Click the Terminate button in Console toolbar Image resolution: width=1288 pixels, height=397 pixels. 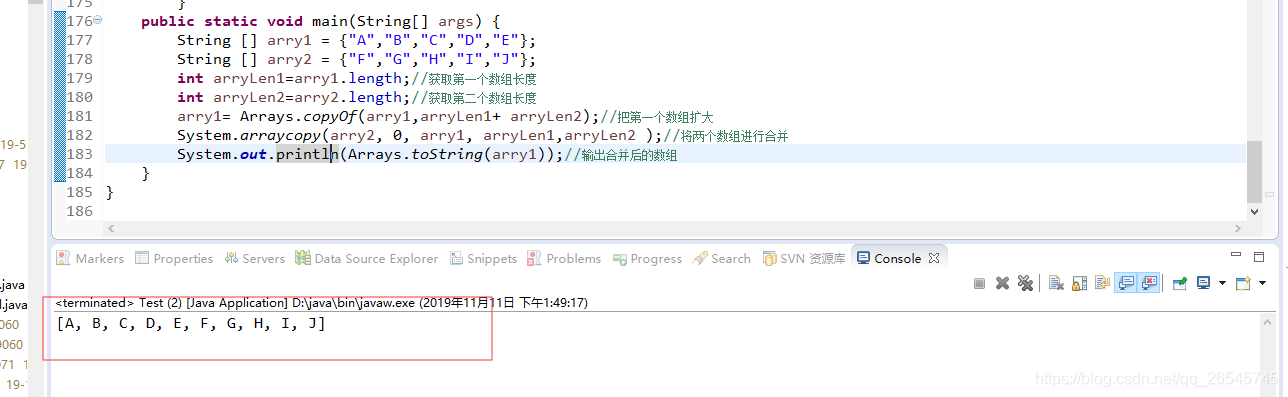(979, 283)
